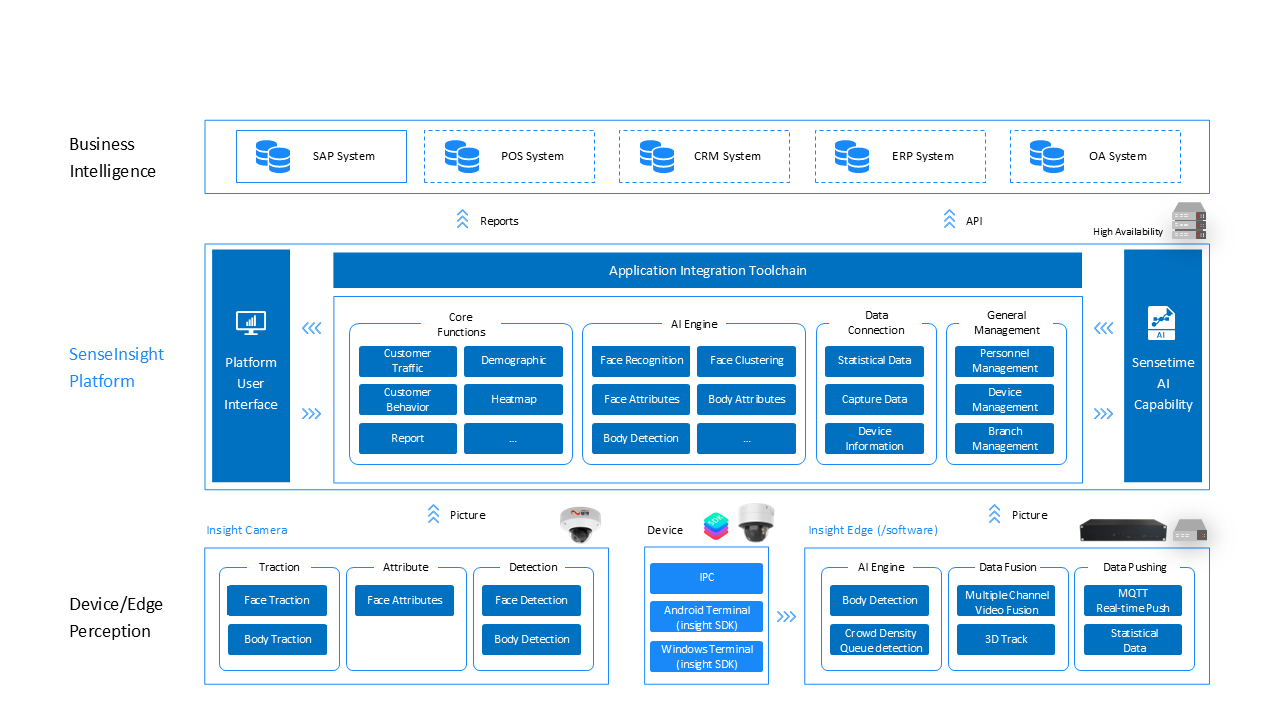Expand the Reports upward chevron arrows

pos(462,220)
